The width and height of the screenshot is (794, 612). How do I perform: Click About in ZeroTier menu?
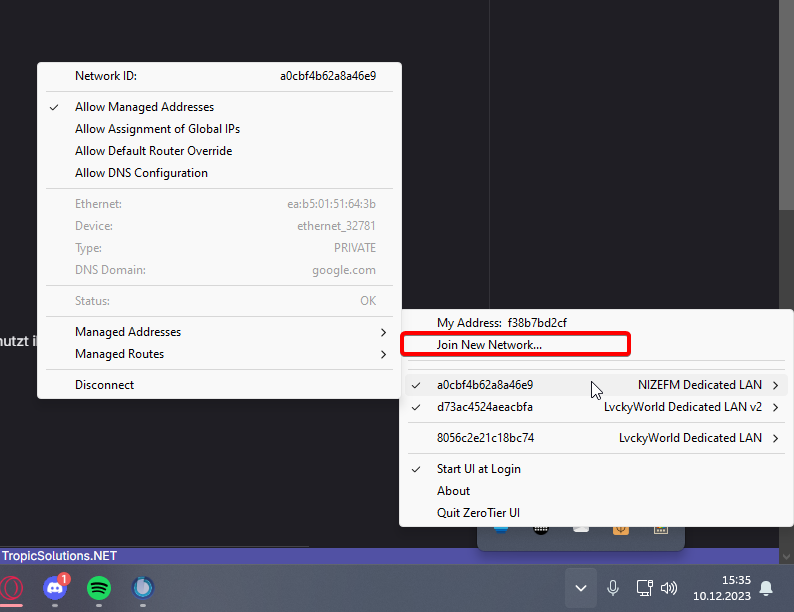453,491
